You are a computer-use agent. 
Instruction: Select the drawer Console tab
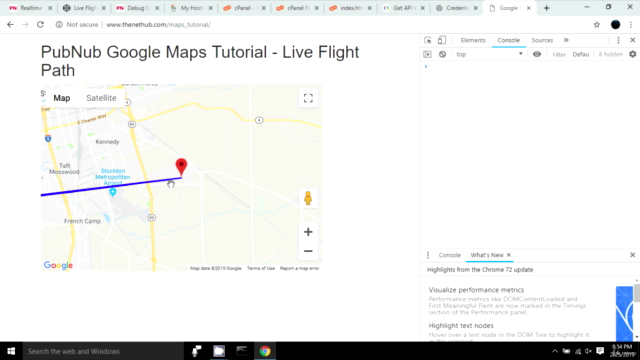(x=449, y=255)
